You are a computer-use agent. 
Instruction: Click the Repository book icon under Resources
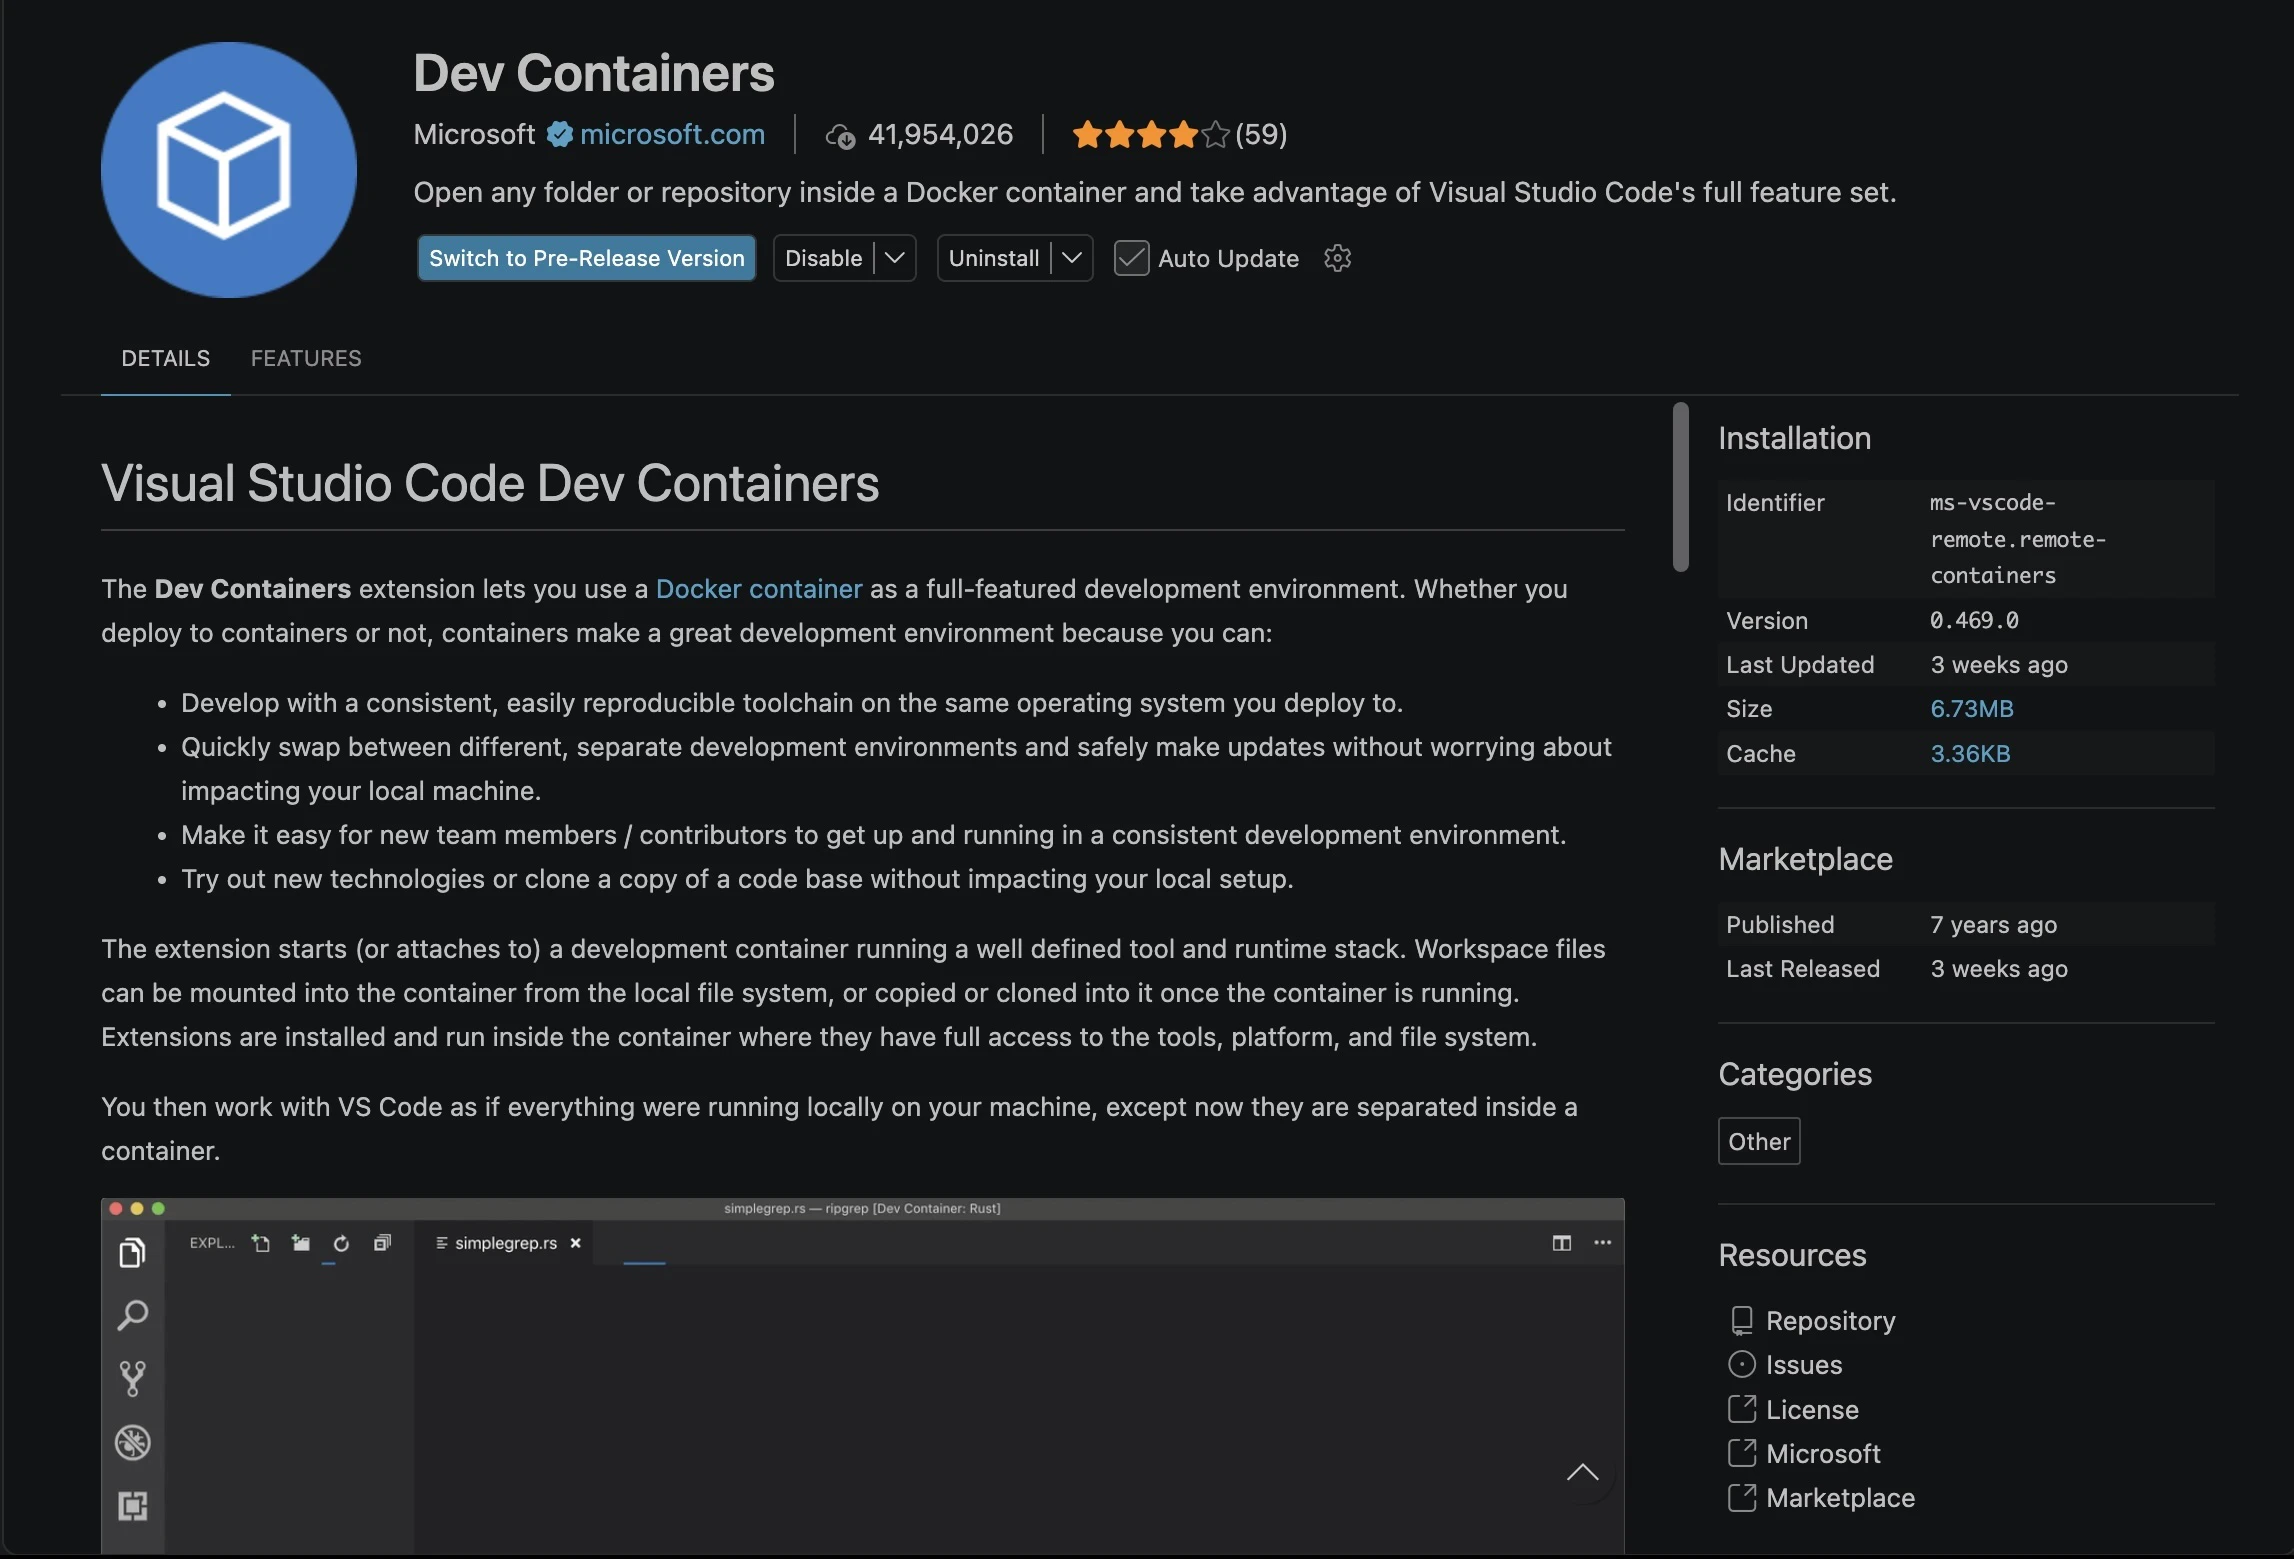1741,1321
